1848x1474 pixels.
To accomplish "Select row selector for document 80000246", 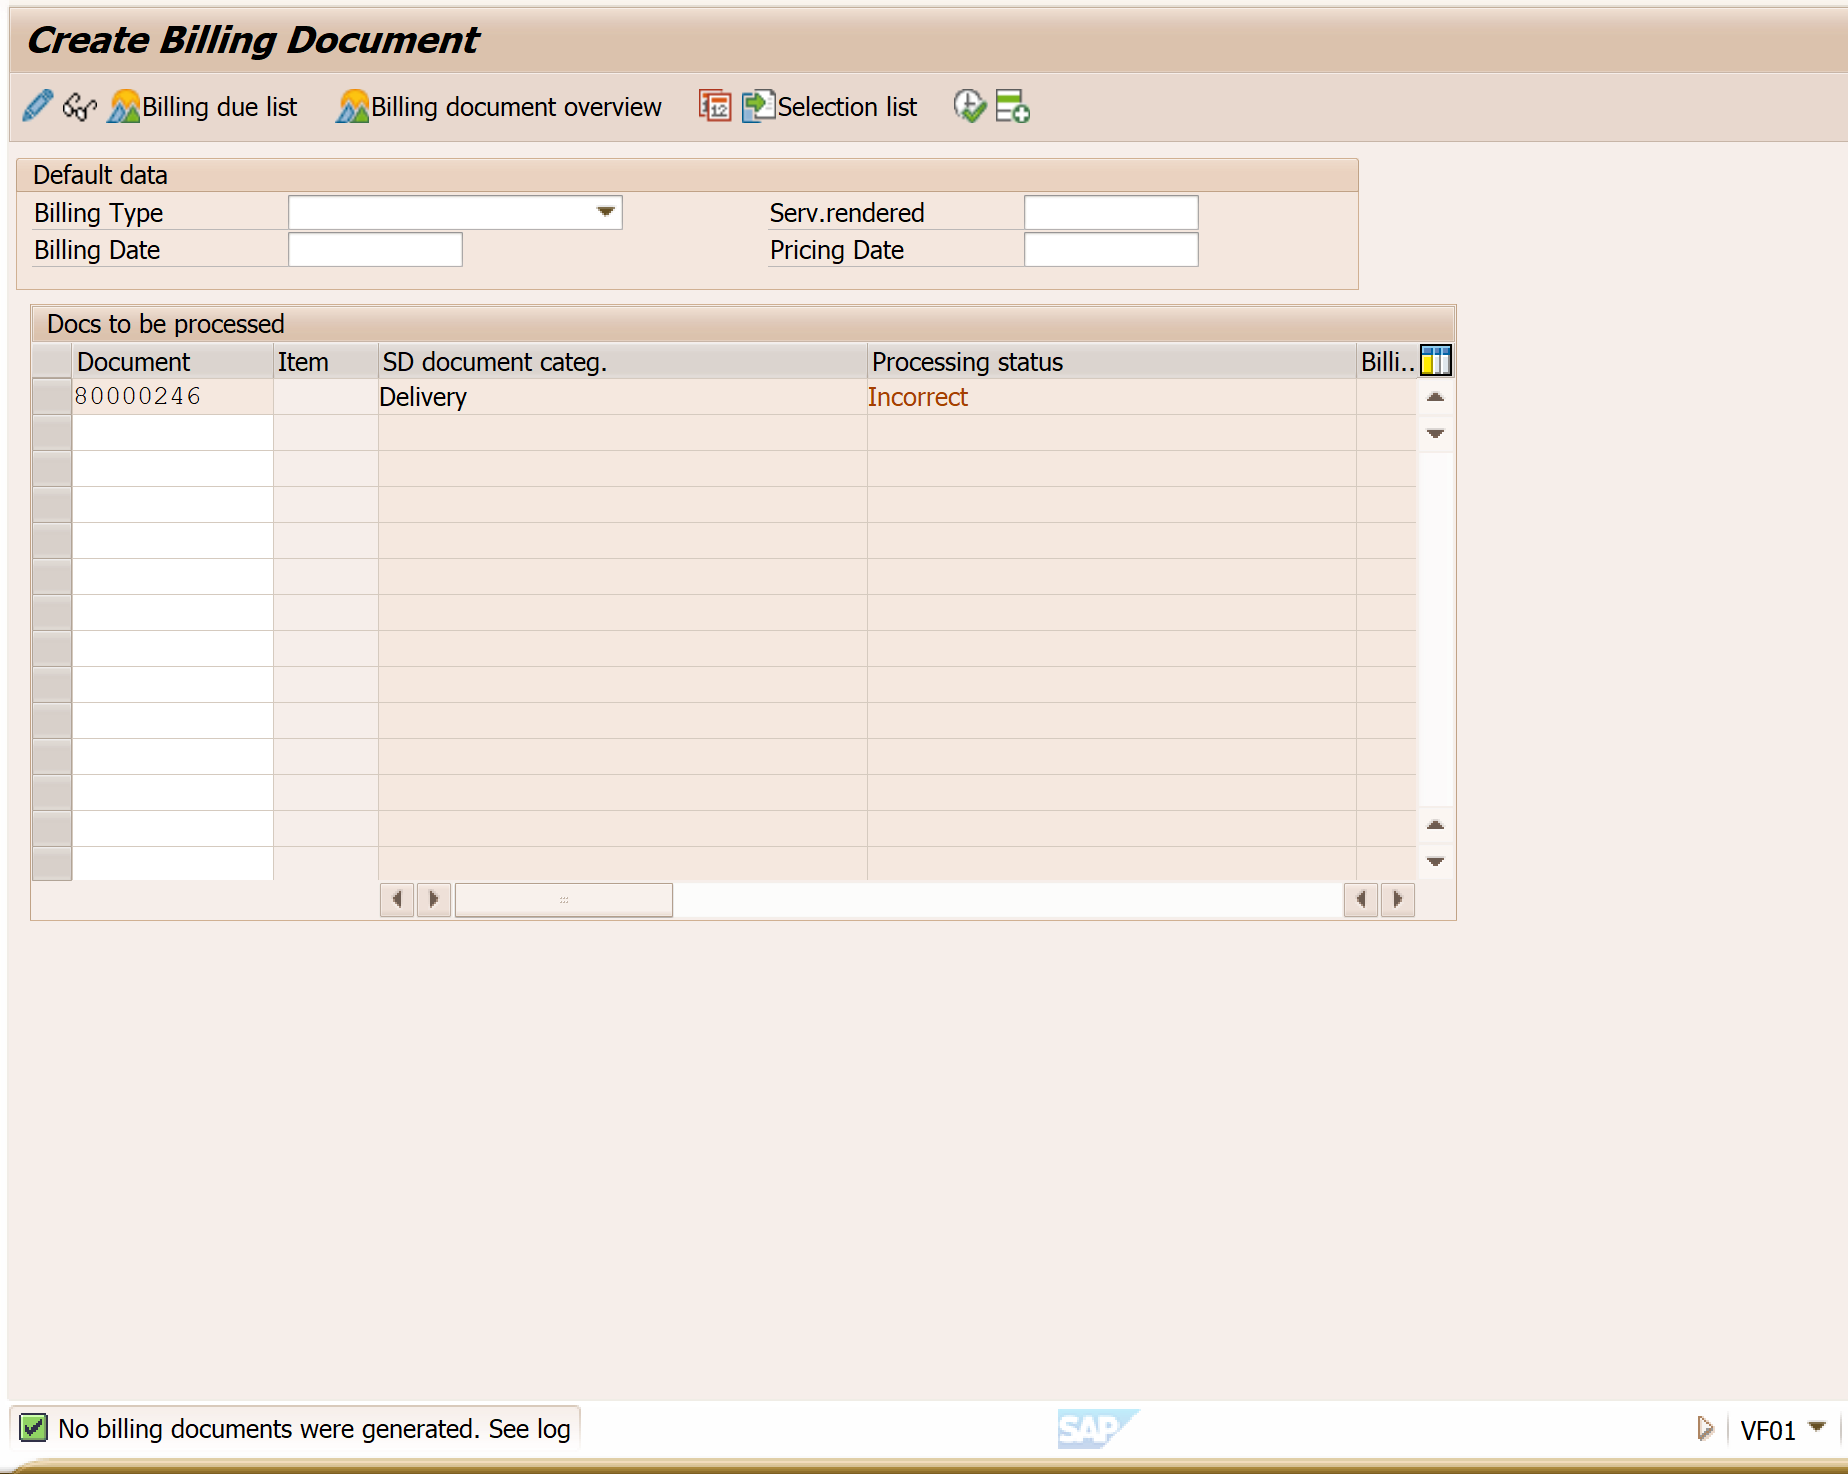I will coord(52,397).
